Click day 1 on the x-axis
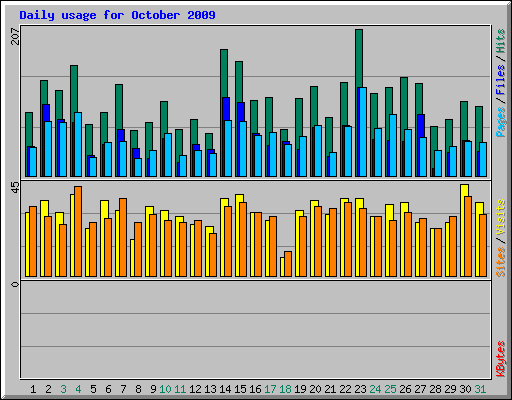 pos(33,389)
